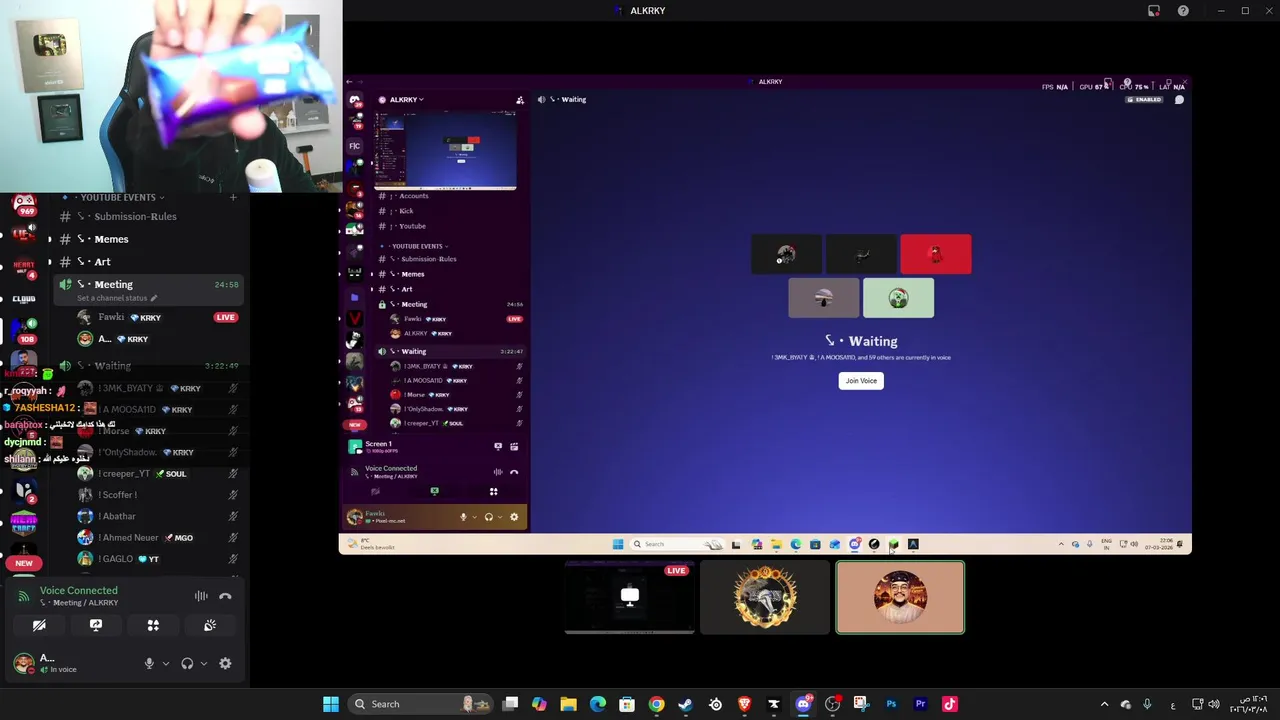Viewport: 1280px width, 720px height.
Task: Click the NEW unread indicator pill
Action: point(24,563)
